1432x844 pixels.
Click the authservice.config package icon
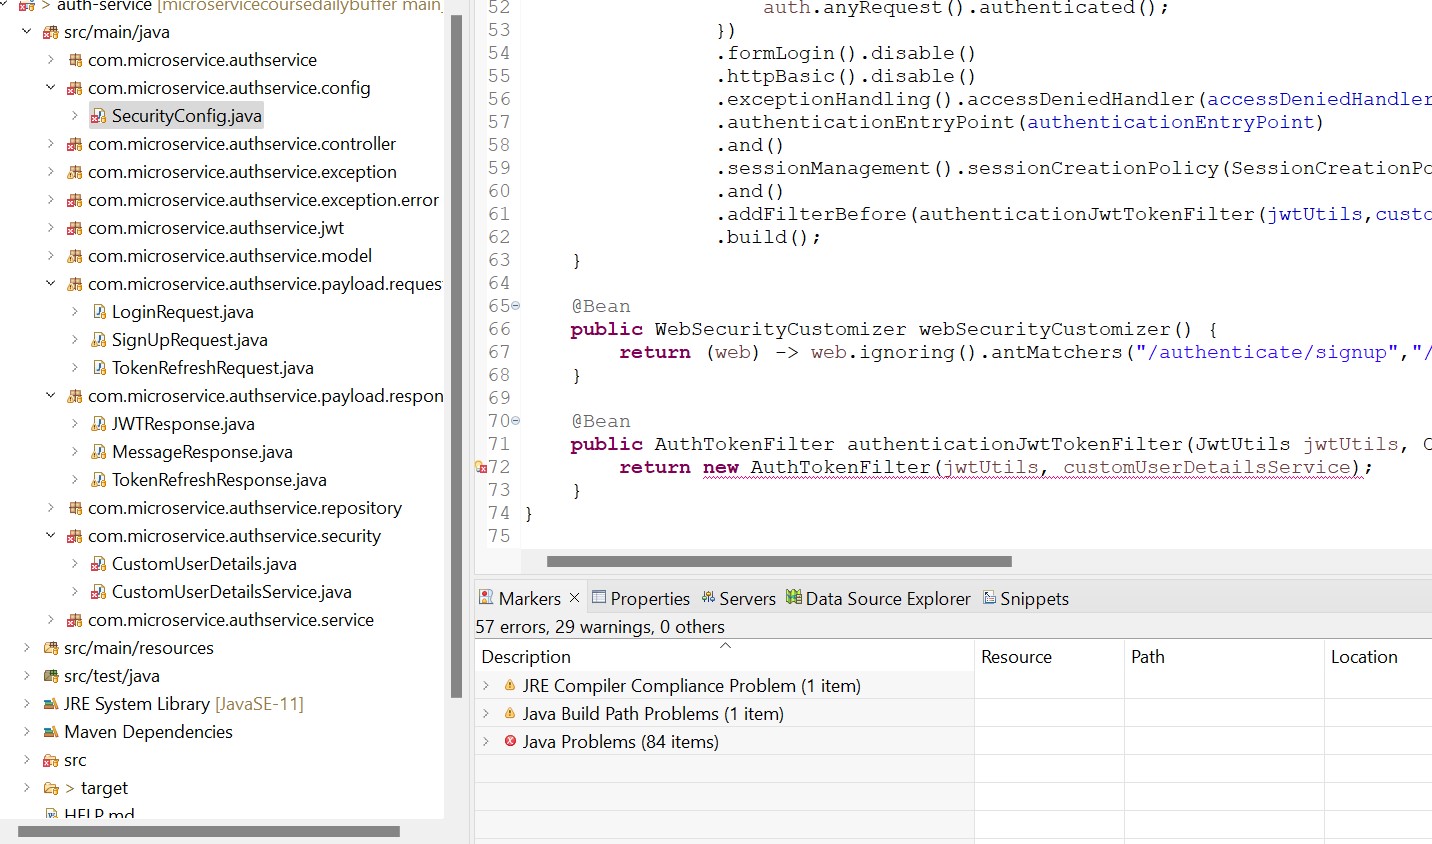(x=75, y=88)
